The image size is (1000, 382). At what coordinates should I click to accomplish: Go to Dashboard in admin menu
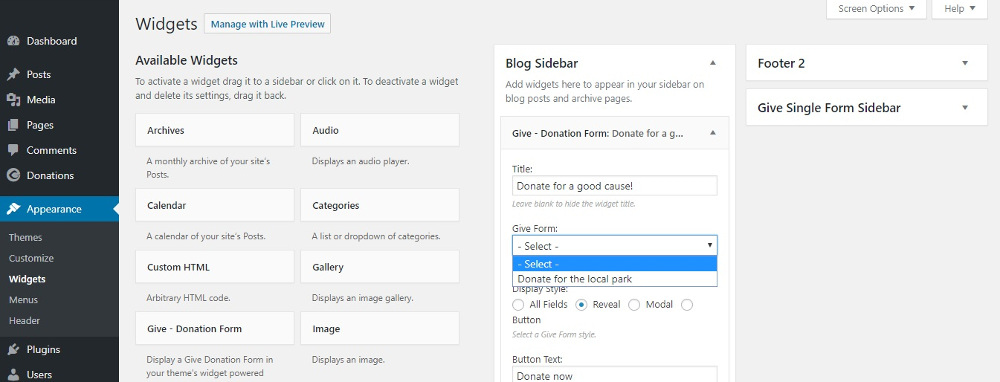coord(59,41)
